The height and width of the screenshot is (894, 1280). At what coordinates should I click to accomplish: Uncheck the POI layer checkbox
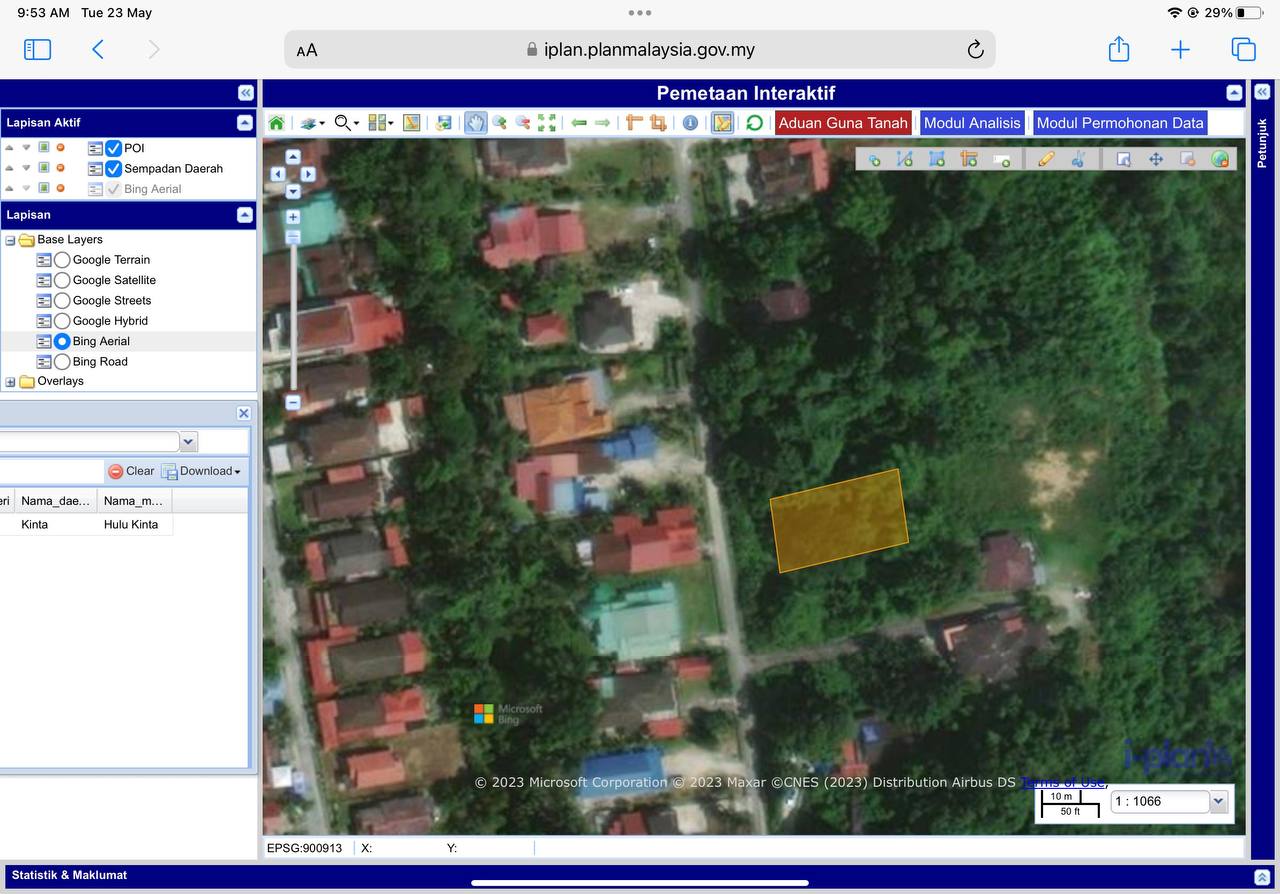[x=114, y=148]
